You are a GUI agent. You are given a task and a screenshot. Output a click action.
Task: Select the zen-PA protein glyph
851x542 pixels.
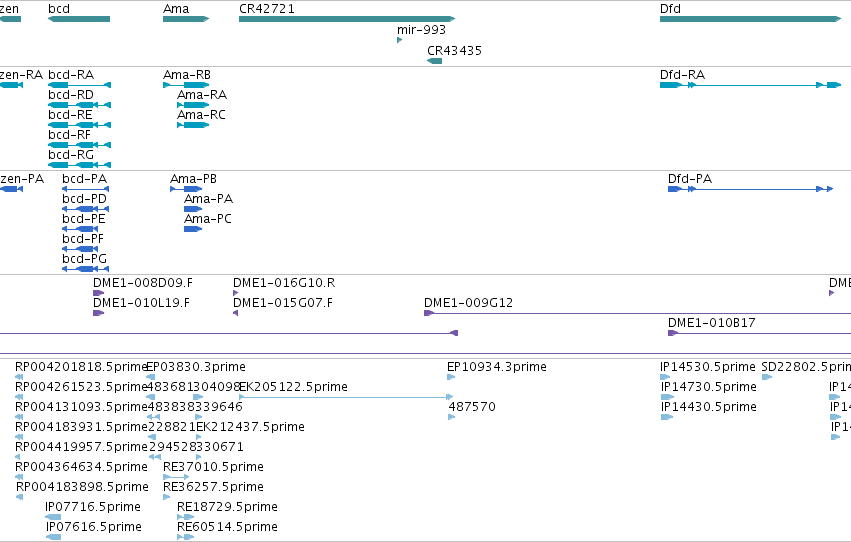click(x=11, y=189)
